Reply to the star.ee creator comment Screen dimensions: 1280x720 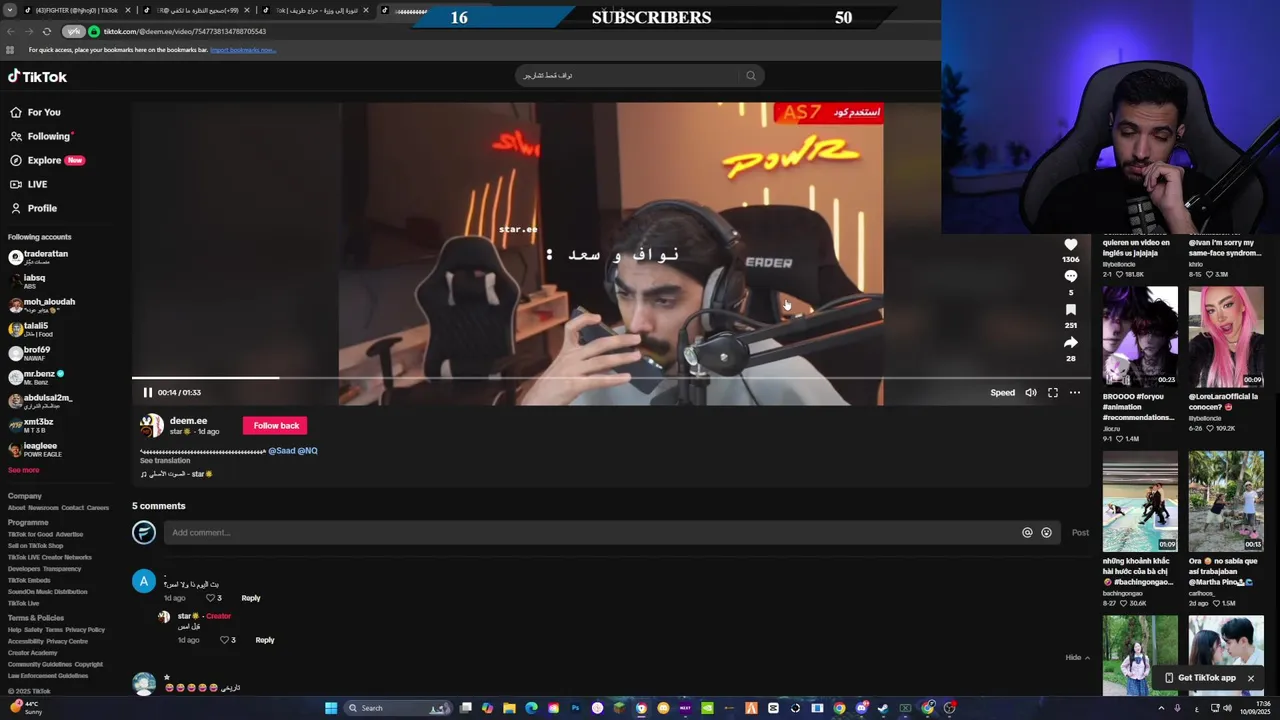click(x=265, y=640)
